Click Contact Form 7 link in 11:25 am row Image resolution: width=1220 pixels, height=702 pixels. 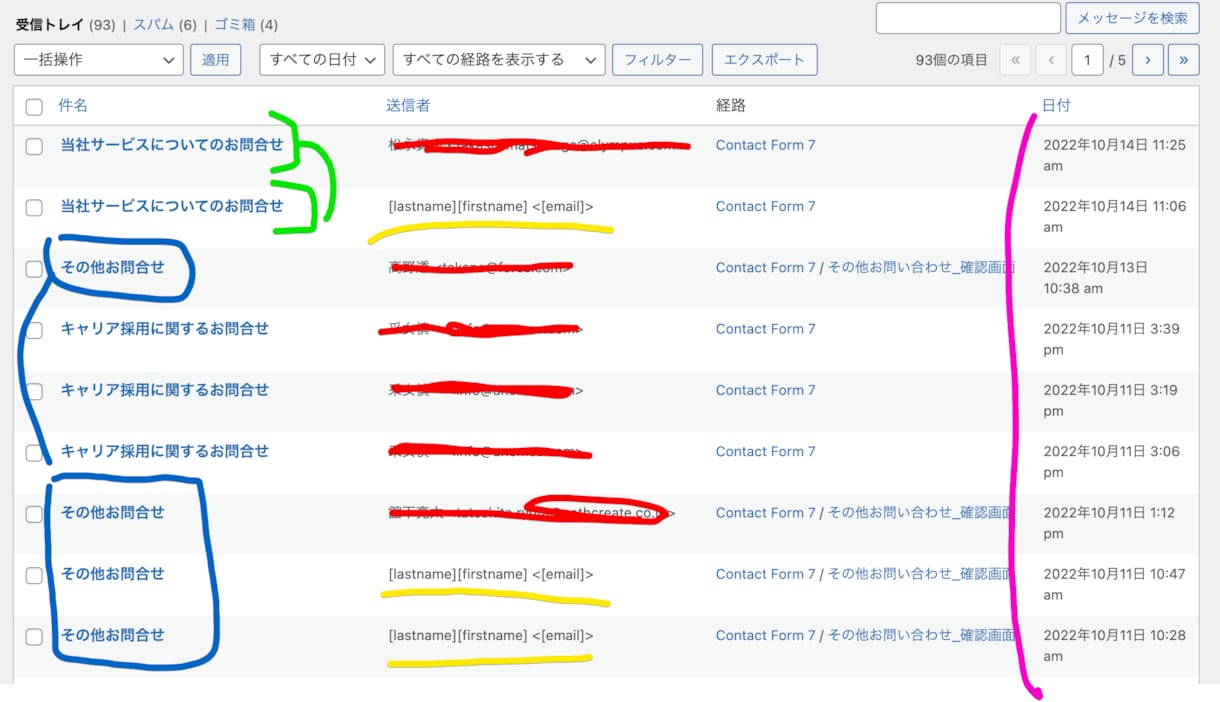(766, 145)
